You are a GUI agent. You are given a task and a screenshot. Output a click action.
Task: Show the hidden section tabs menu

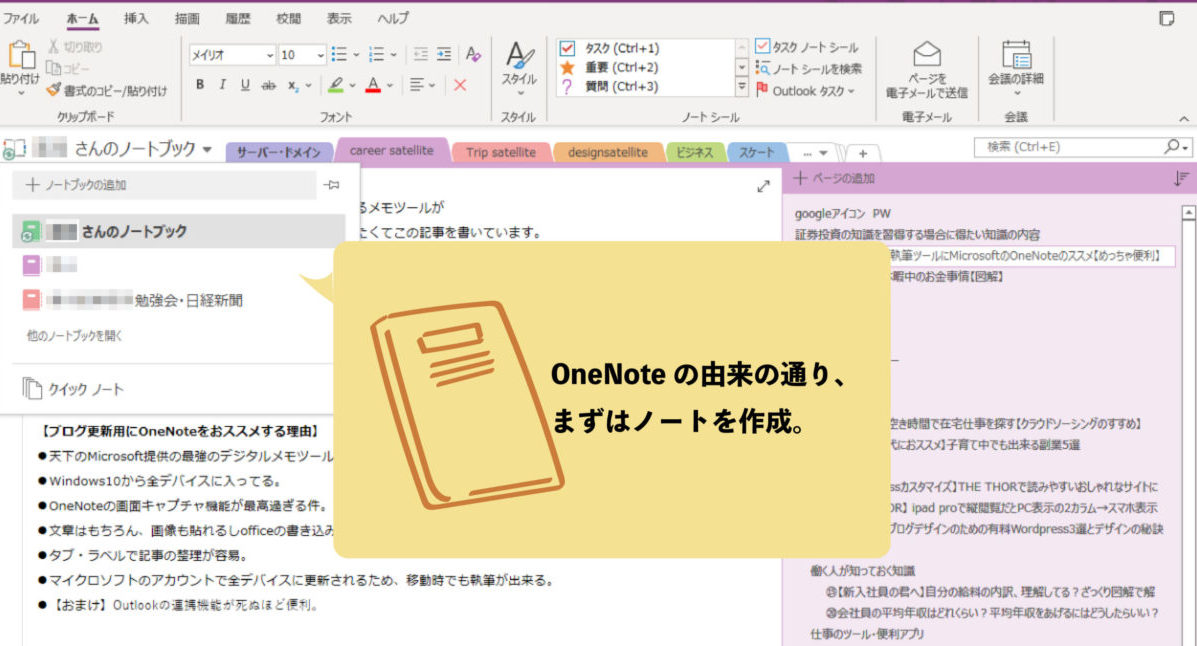815,153
